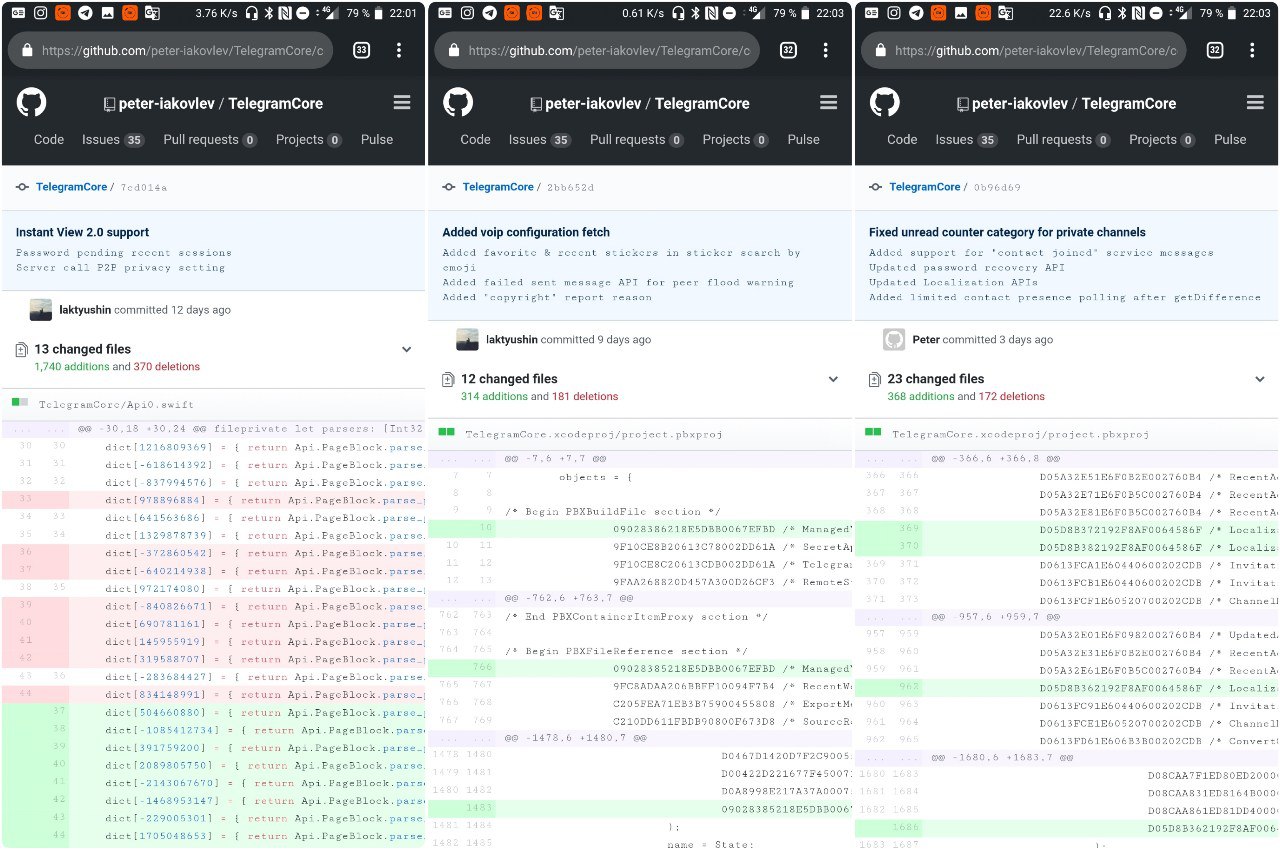Image resolution: width=1280 pixels, height=853 pixels.
Task: Tap Instagram icon in status bar at 22:01
Action: [41, 13]
